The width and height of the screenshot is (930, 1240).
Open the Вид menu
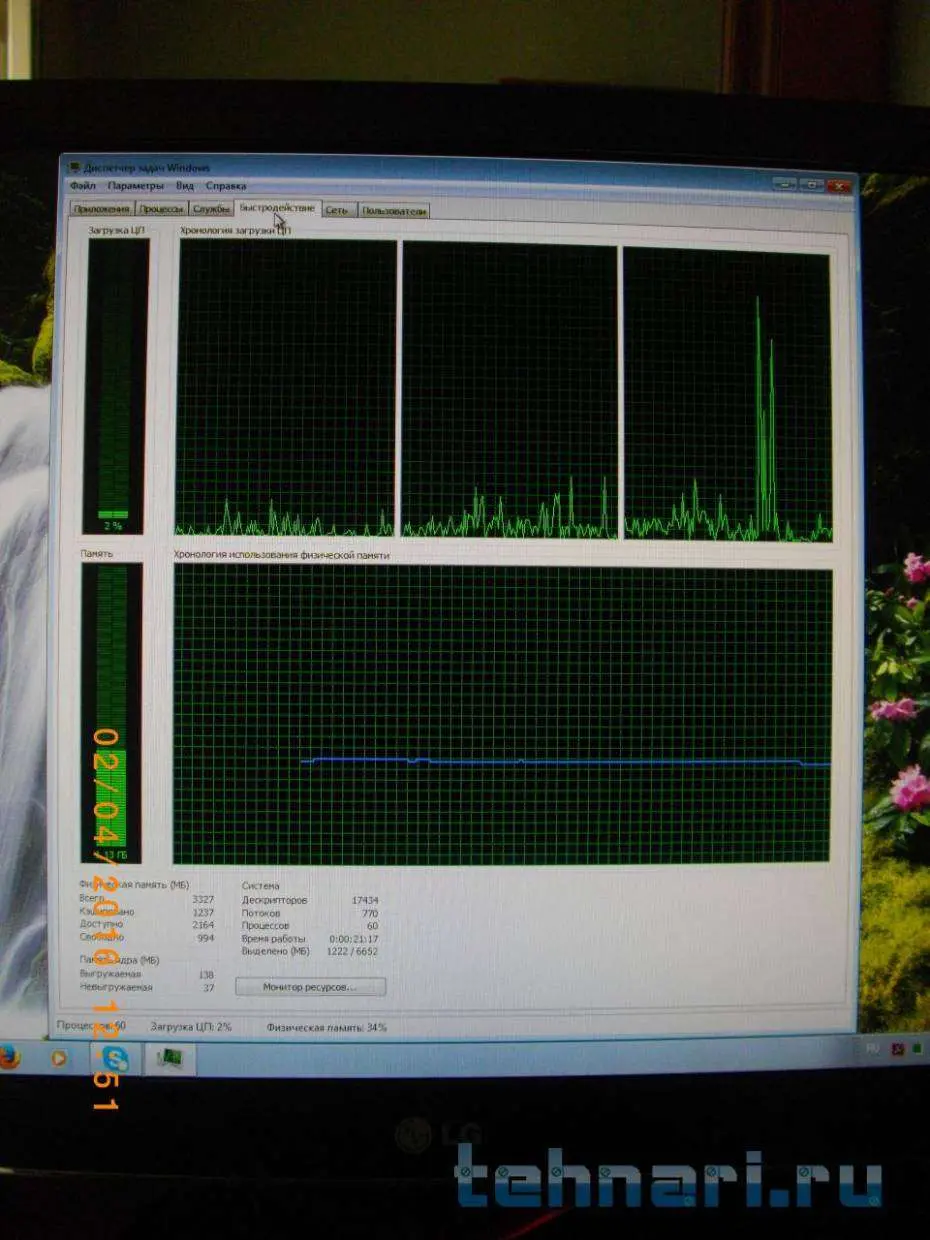[x=184, y=186]
